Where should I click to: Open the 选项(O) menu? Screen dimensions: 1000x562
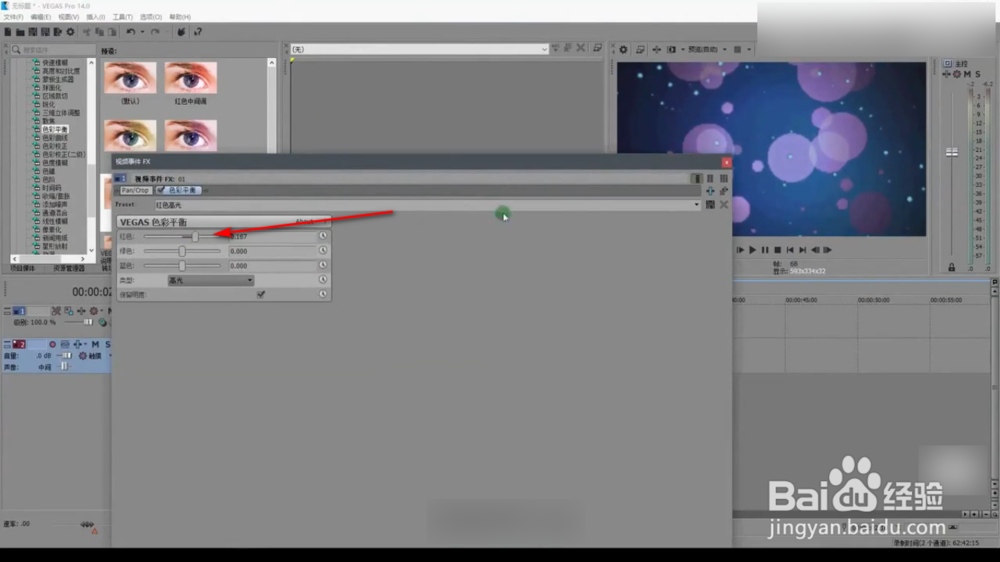151,17
